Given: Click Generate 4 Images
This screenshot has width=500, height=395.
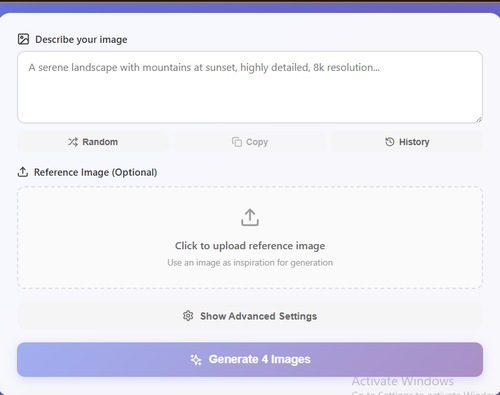Looking at the screenshot, I should pyautogui.click(x=250, y=359).
